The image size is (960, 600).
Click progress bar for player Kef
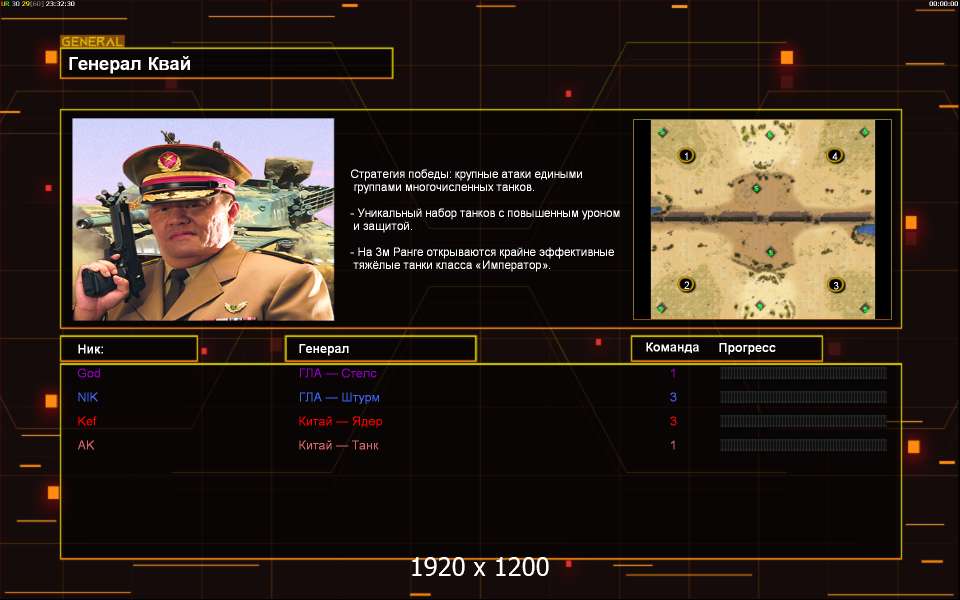(803, 421)
